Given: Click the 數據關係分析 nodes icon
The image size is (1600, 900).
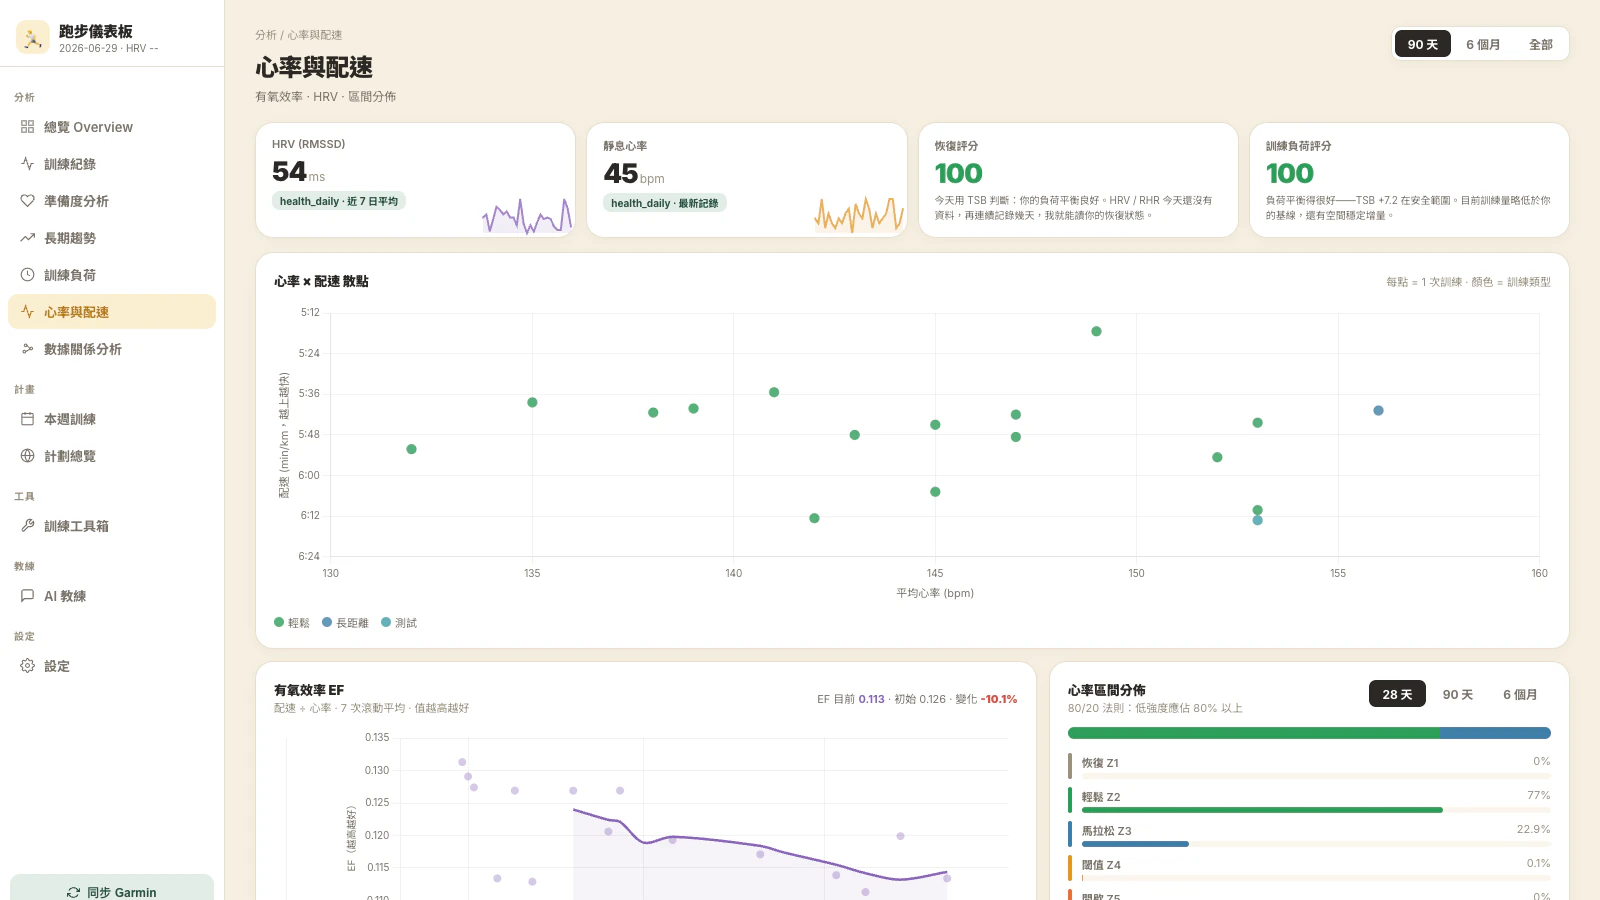Looking at the screenshot, I should (27, 349).
